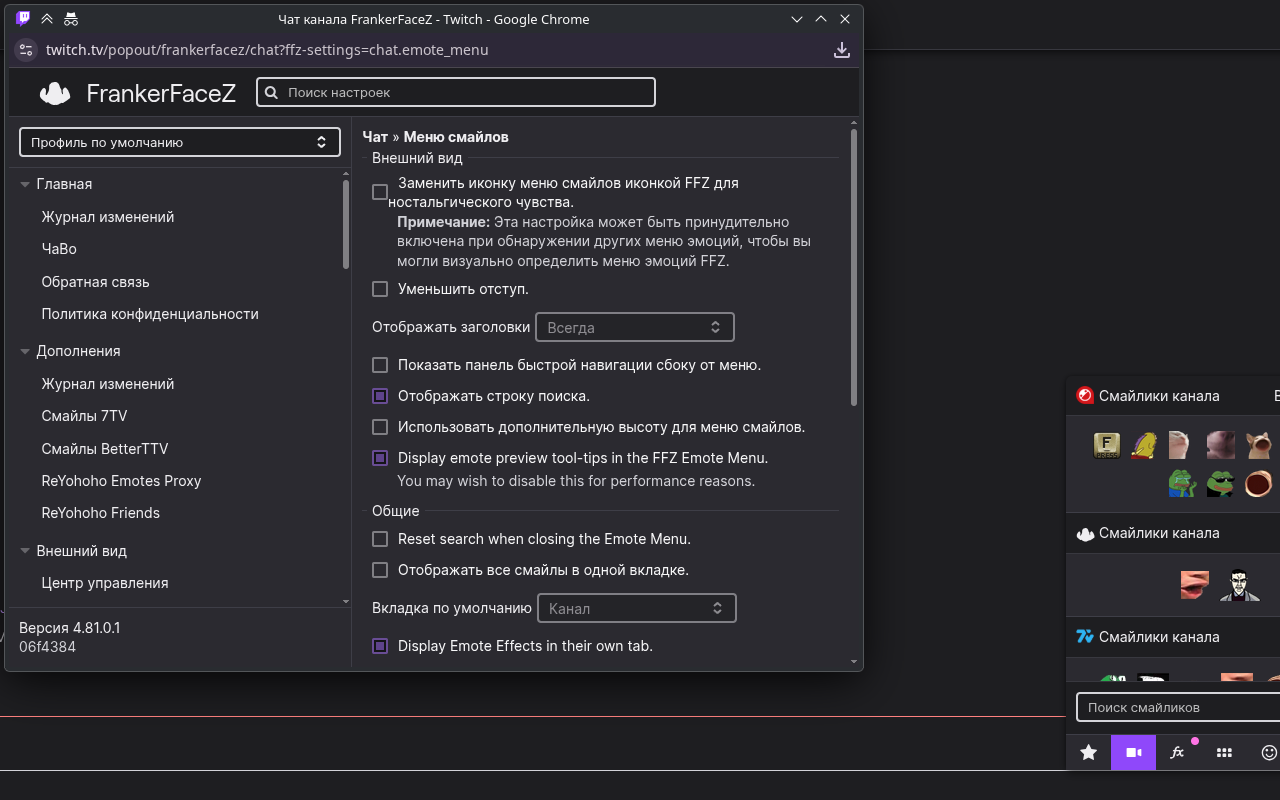
Task: Open 'Журнал изменений' under Главная
Action: click(108, 217)
